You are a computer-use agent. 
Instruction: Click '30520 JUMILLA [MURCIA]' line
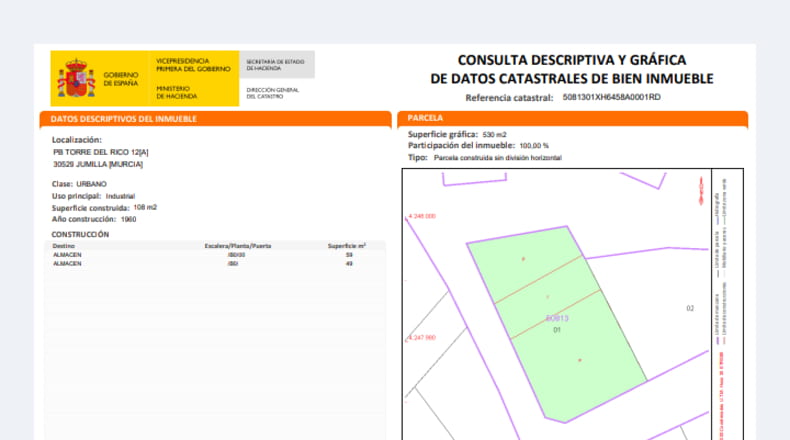click(x=98, y=164)
